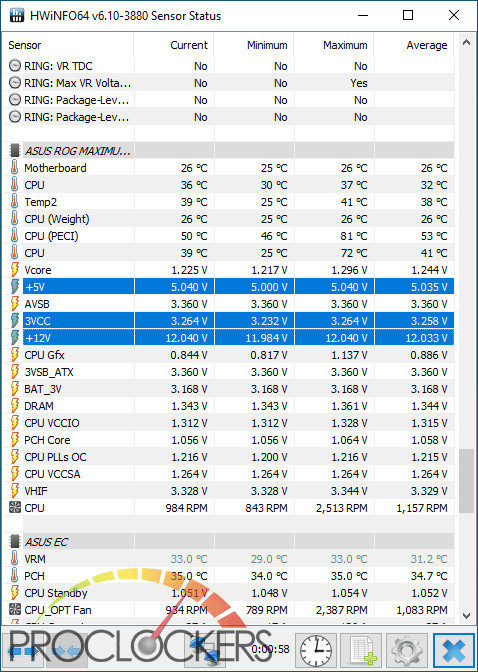The image size is (478, 672).
Task: Click chip icon beside ASUS EC
Action: 15,542
